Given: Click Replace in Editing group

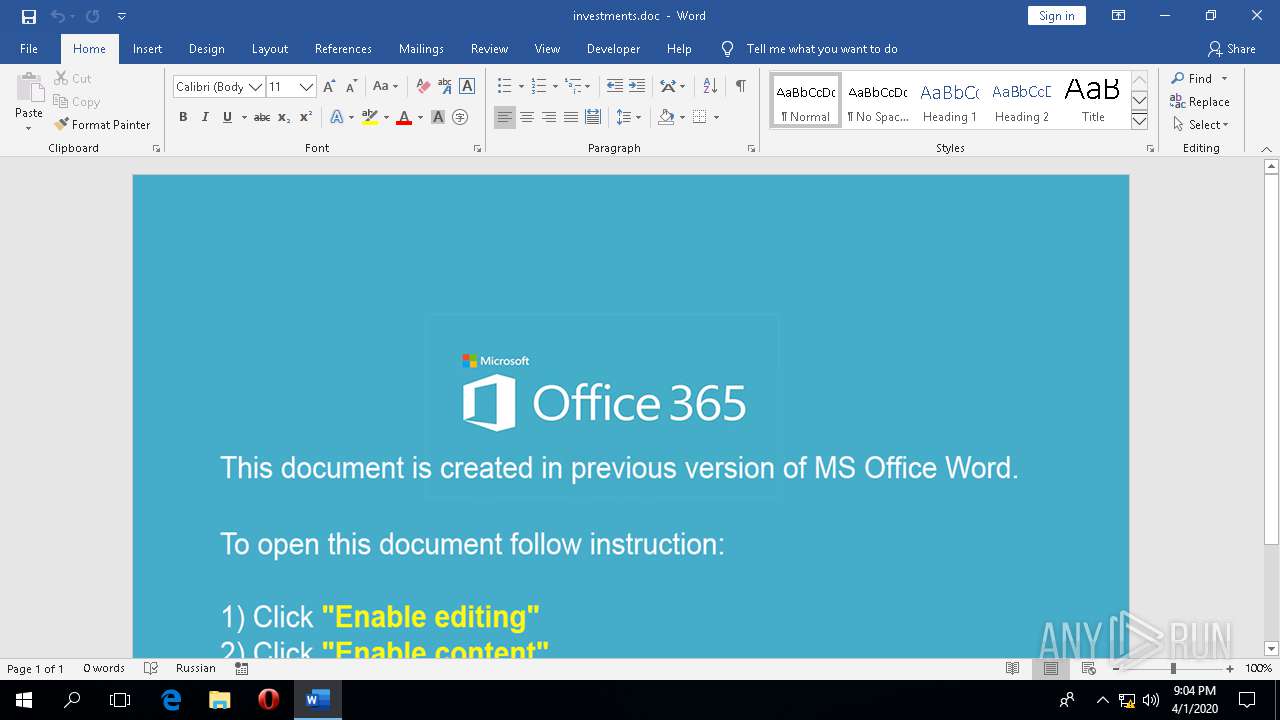Looking at the screenshot, I should pos(1200,102).
